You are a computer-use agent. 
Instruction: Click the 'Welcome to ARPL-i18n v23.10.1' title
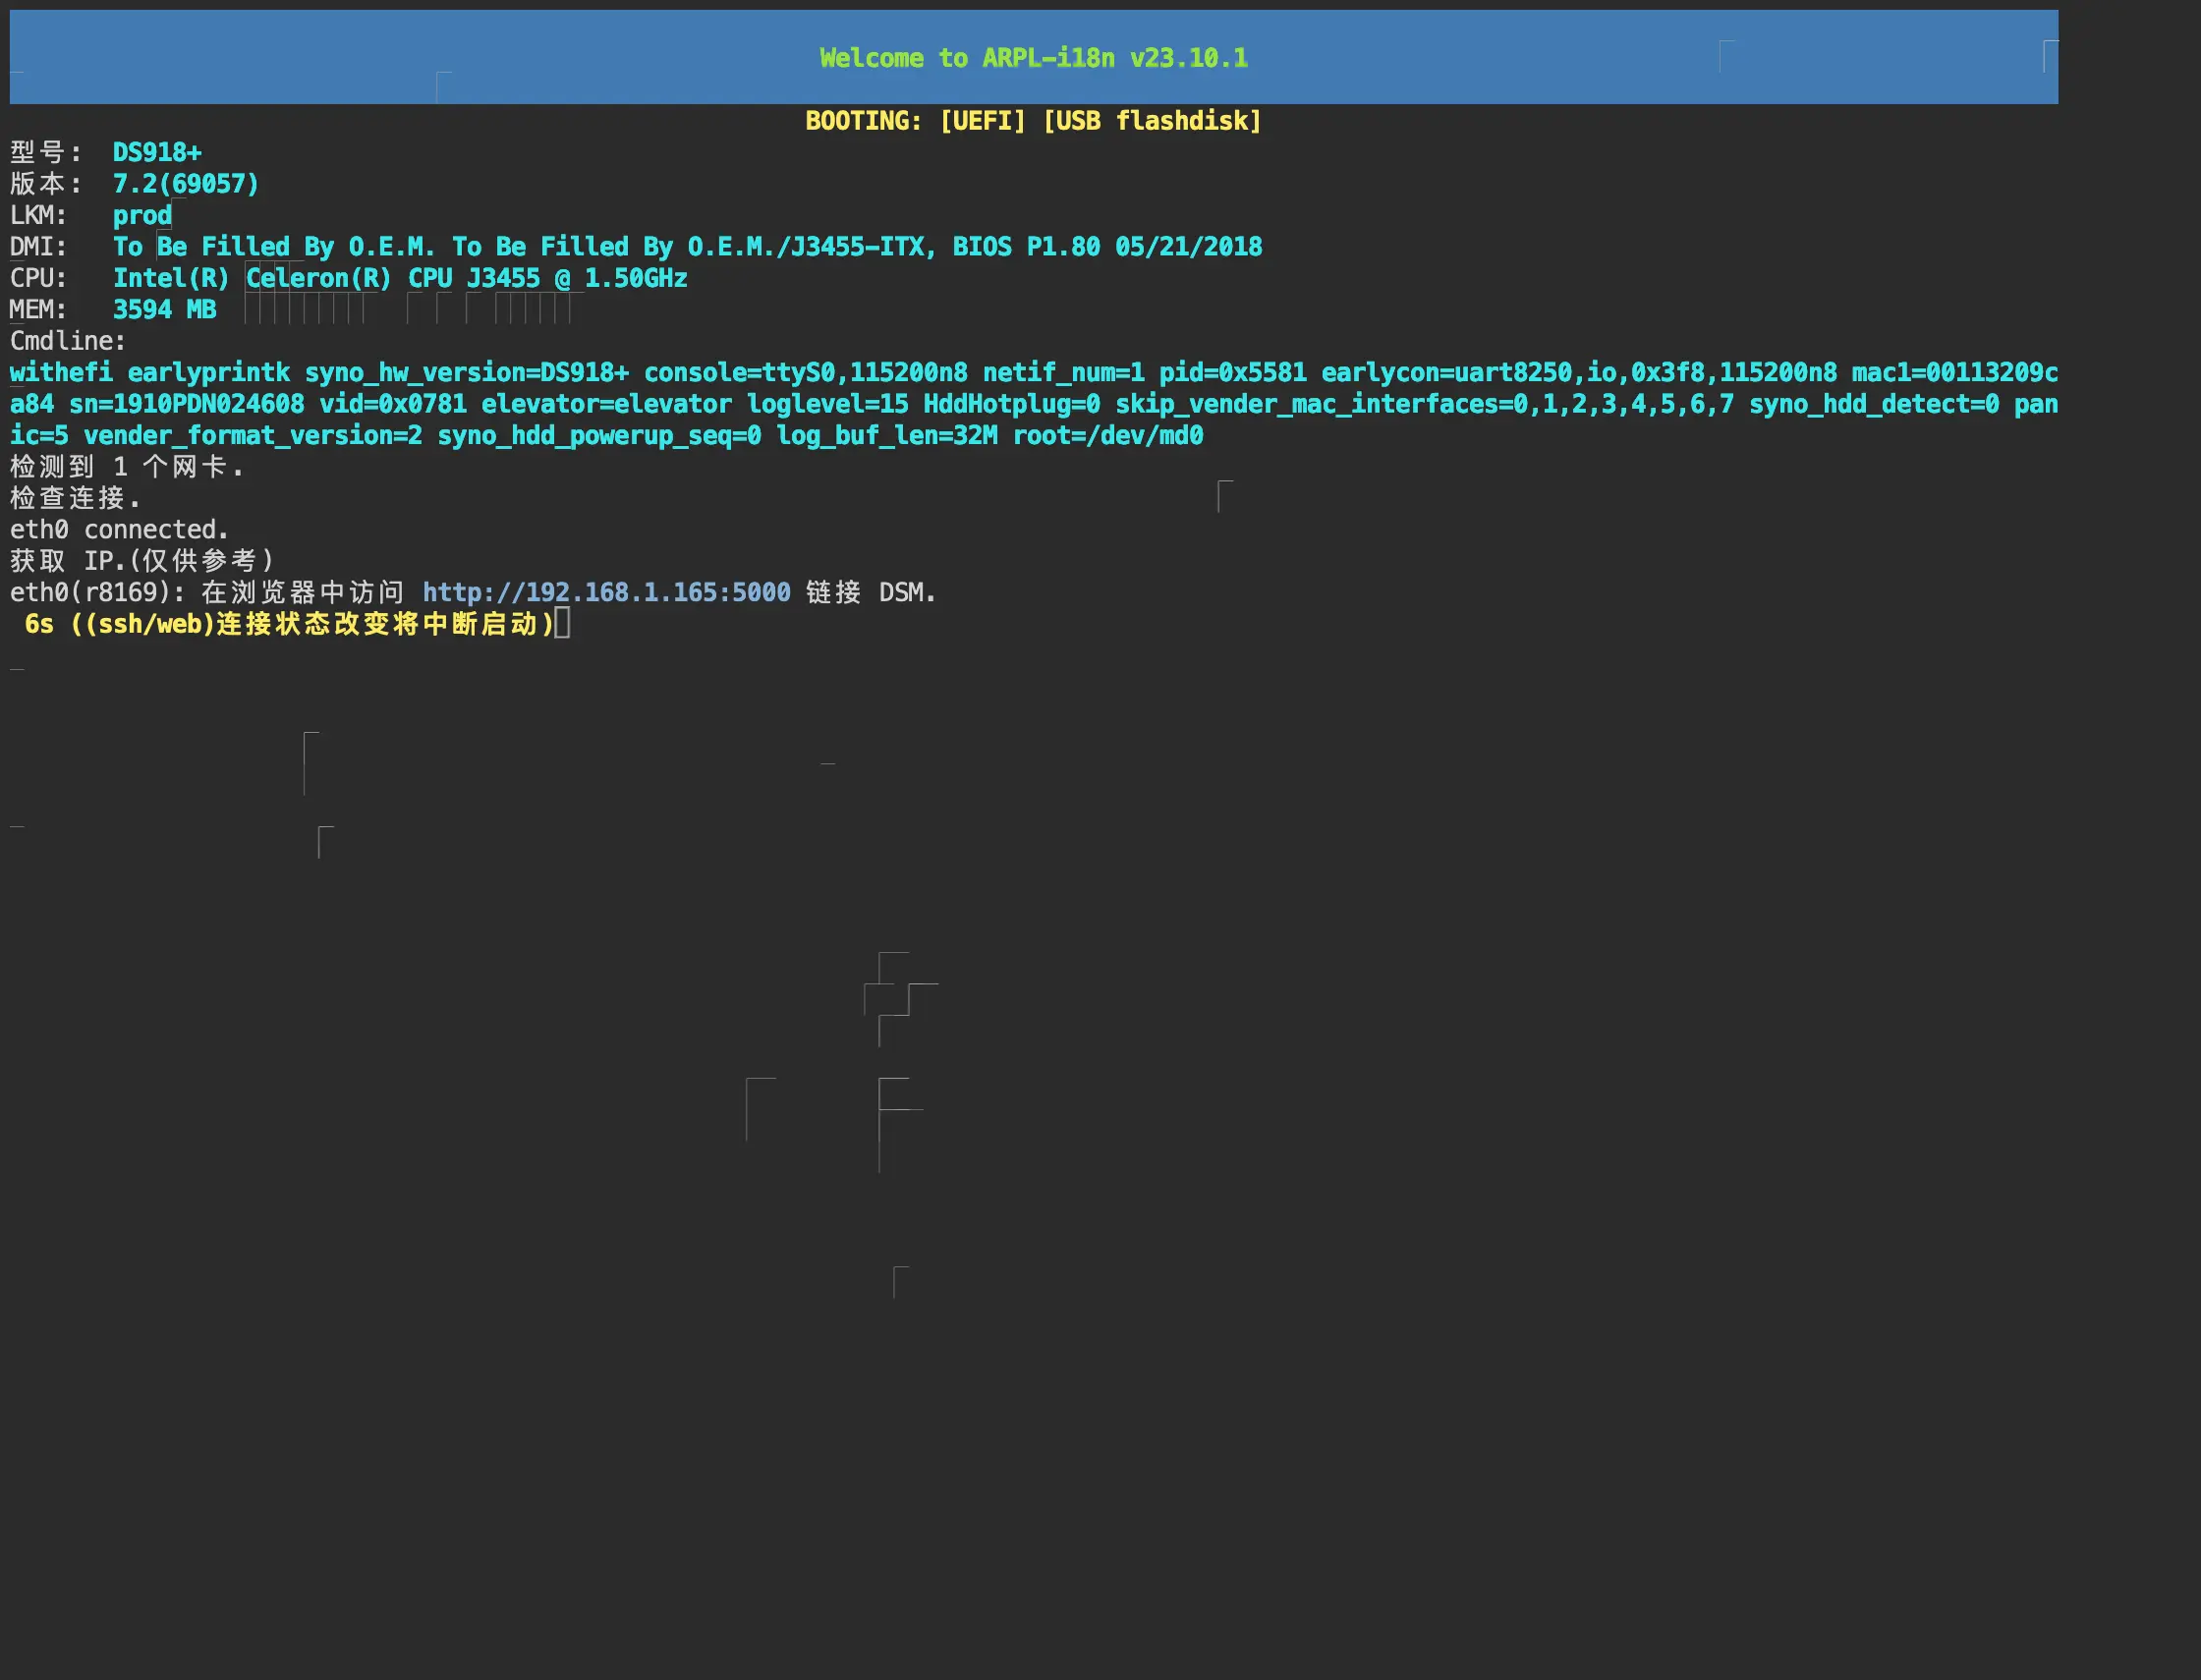click(x=1034, y=58)
